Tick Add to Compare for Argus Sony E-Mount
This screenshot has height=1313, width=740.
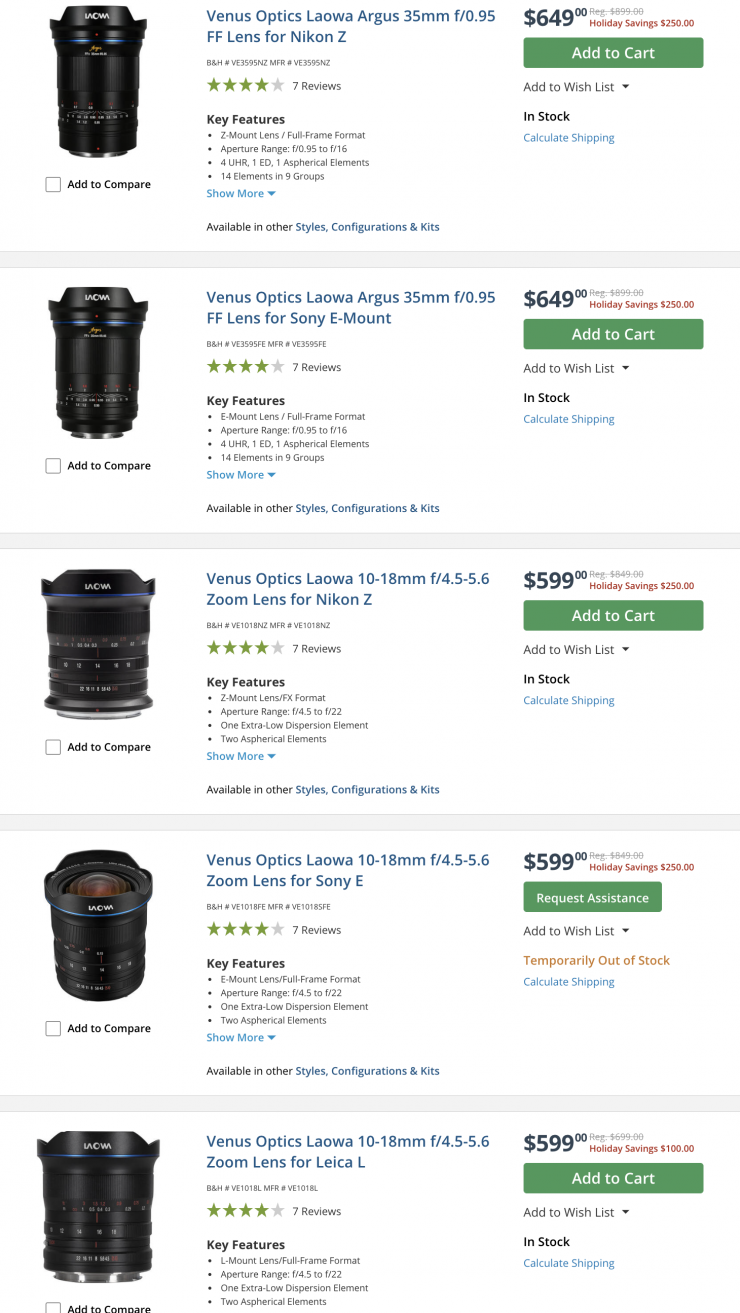tap(54, 466)
